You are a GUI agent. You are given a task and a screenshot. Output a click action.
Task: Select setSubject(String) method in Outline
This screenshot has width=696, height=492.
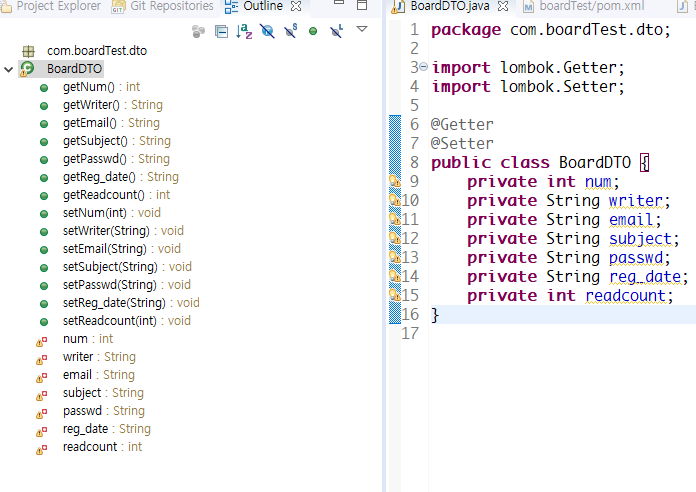tap(127, 267)
